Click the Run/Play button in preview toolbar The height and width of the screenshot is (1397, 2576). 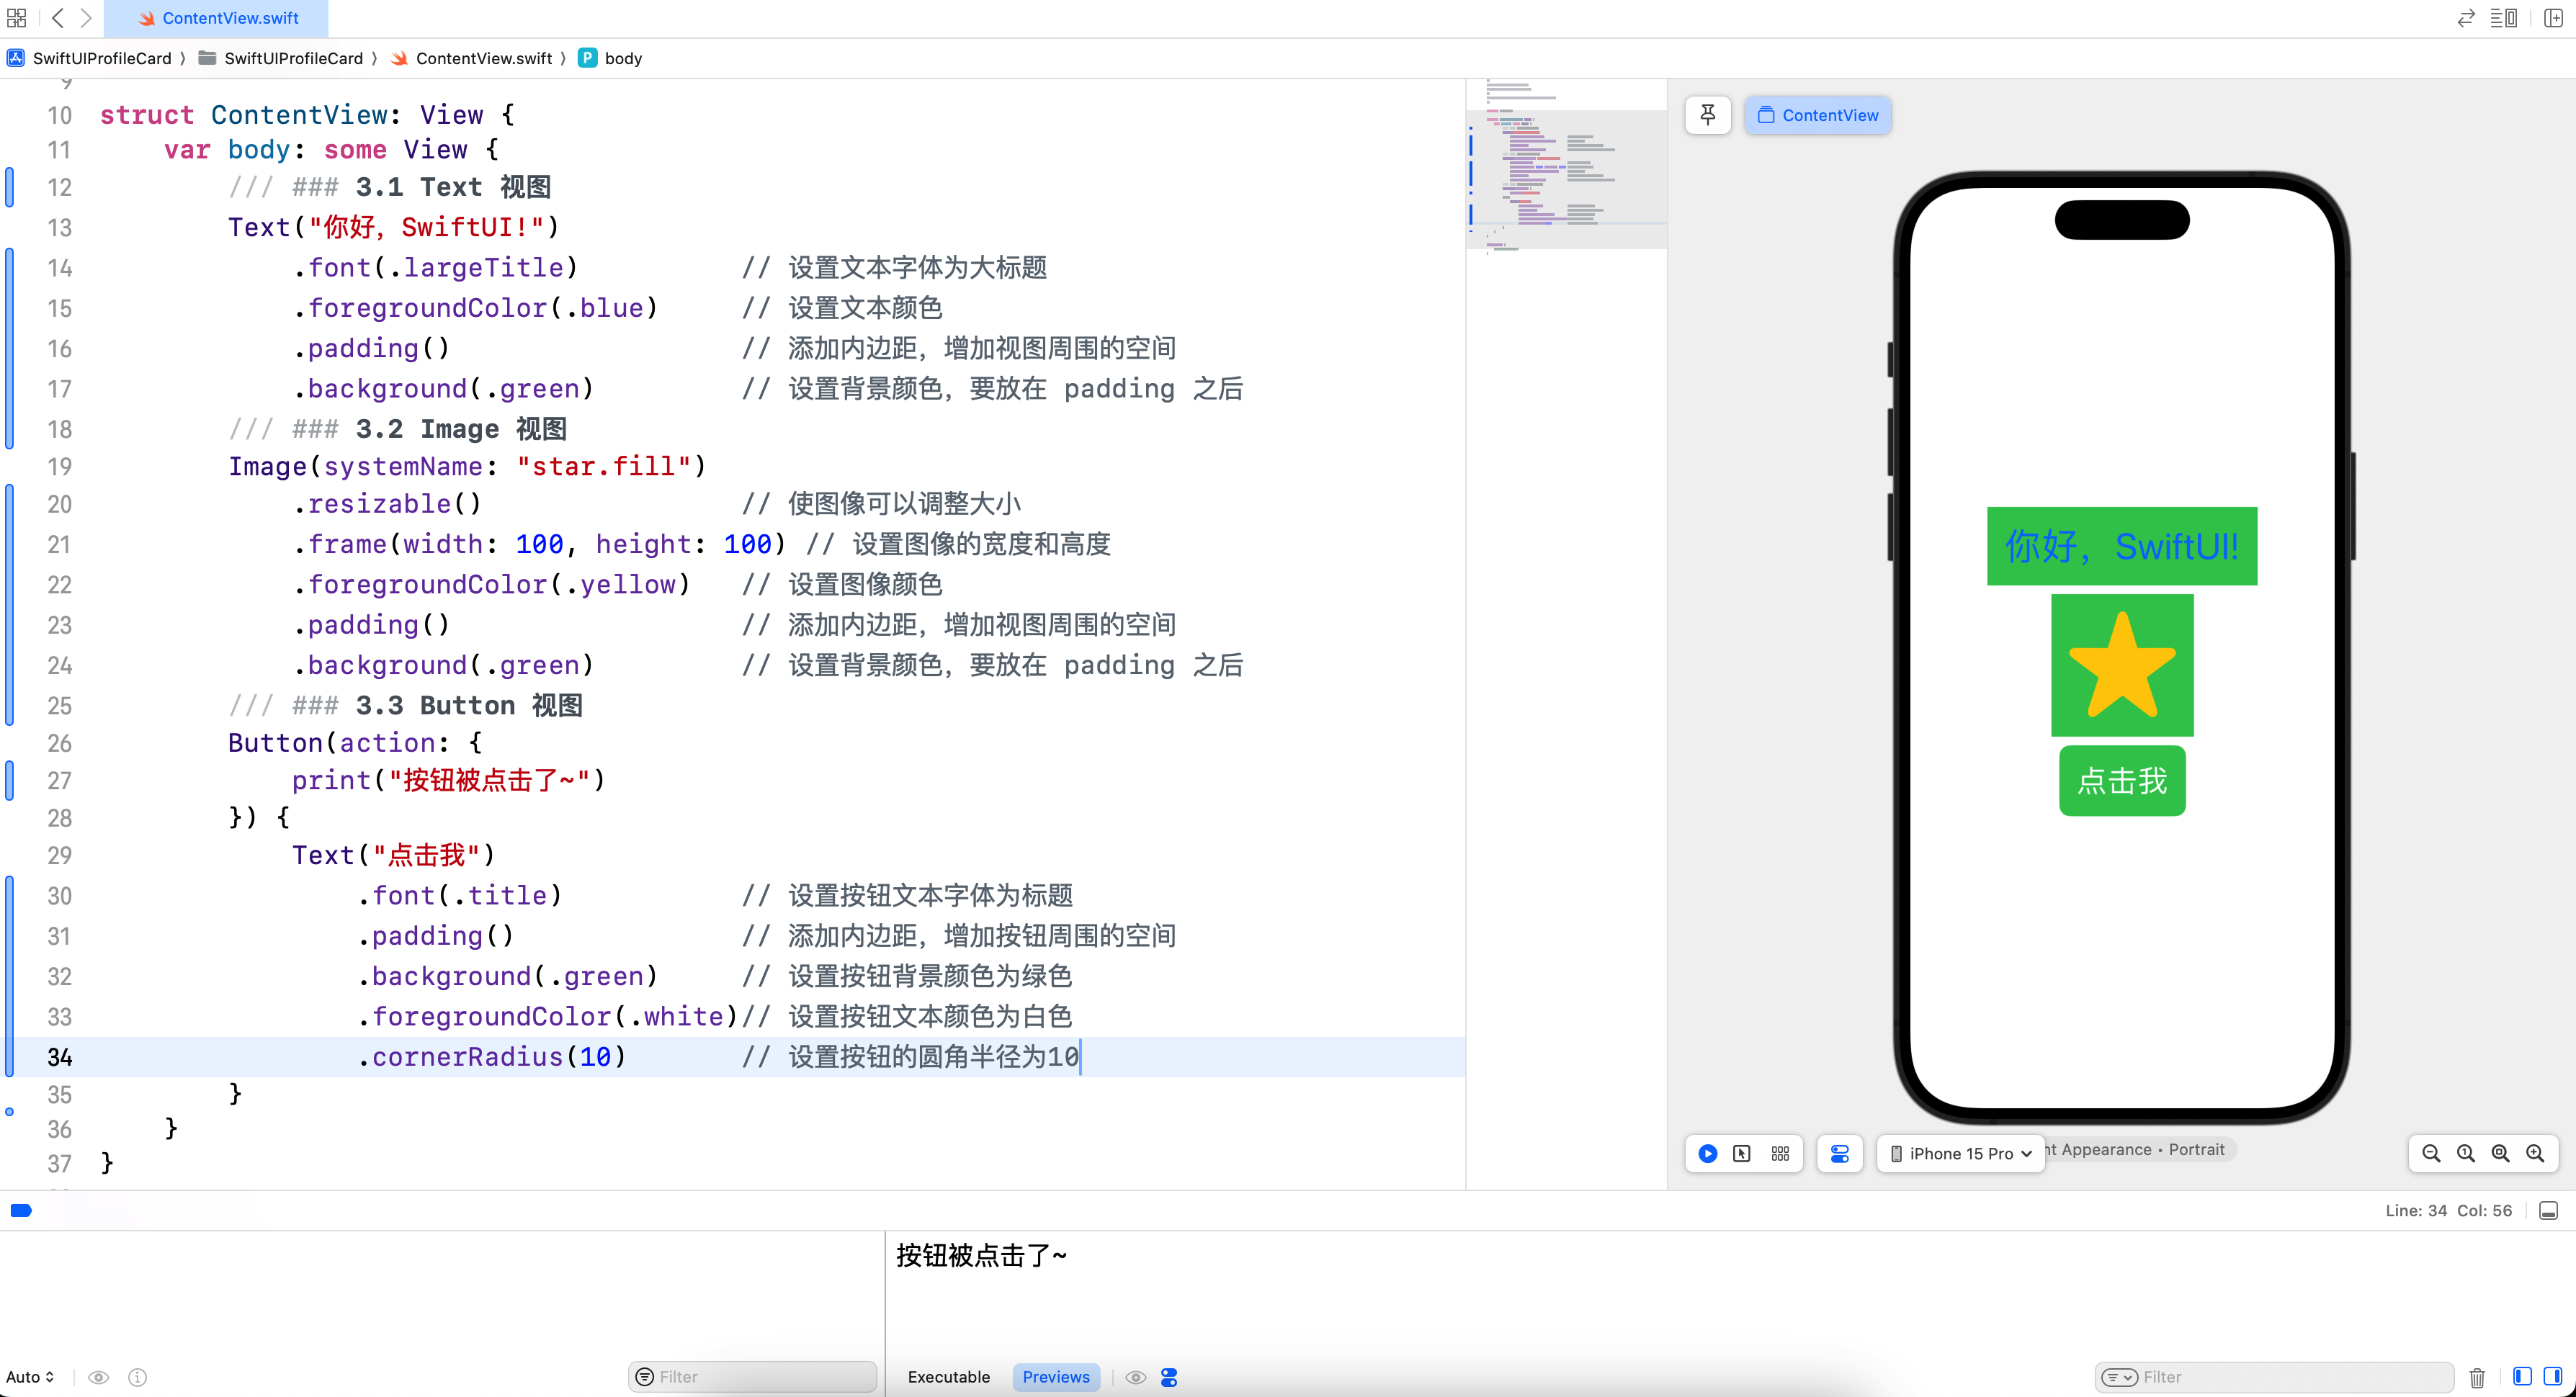tap(1707, 1153)
